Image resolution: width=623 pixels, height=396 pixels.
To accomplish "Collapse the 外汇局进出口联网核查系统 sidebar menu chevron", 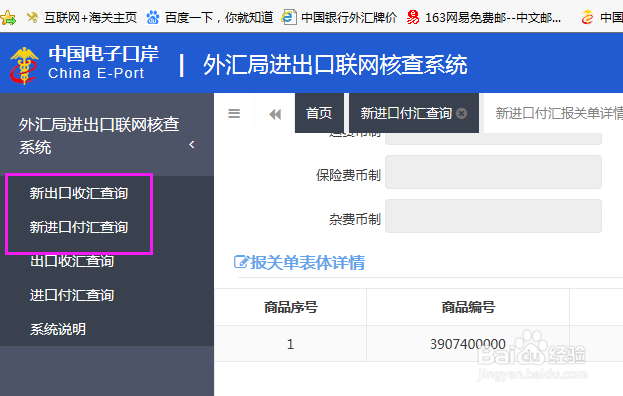I will point(192,145).
